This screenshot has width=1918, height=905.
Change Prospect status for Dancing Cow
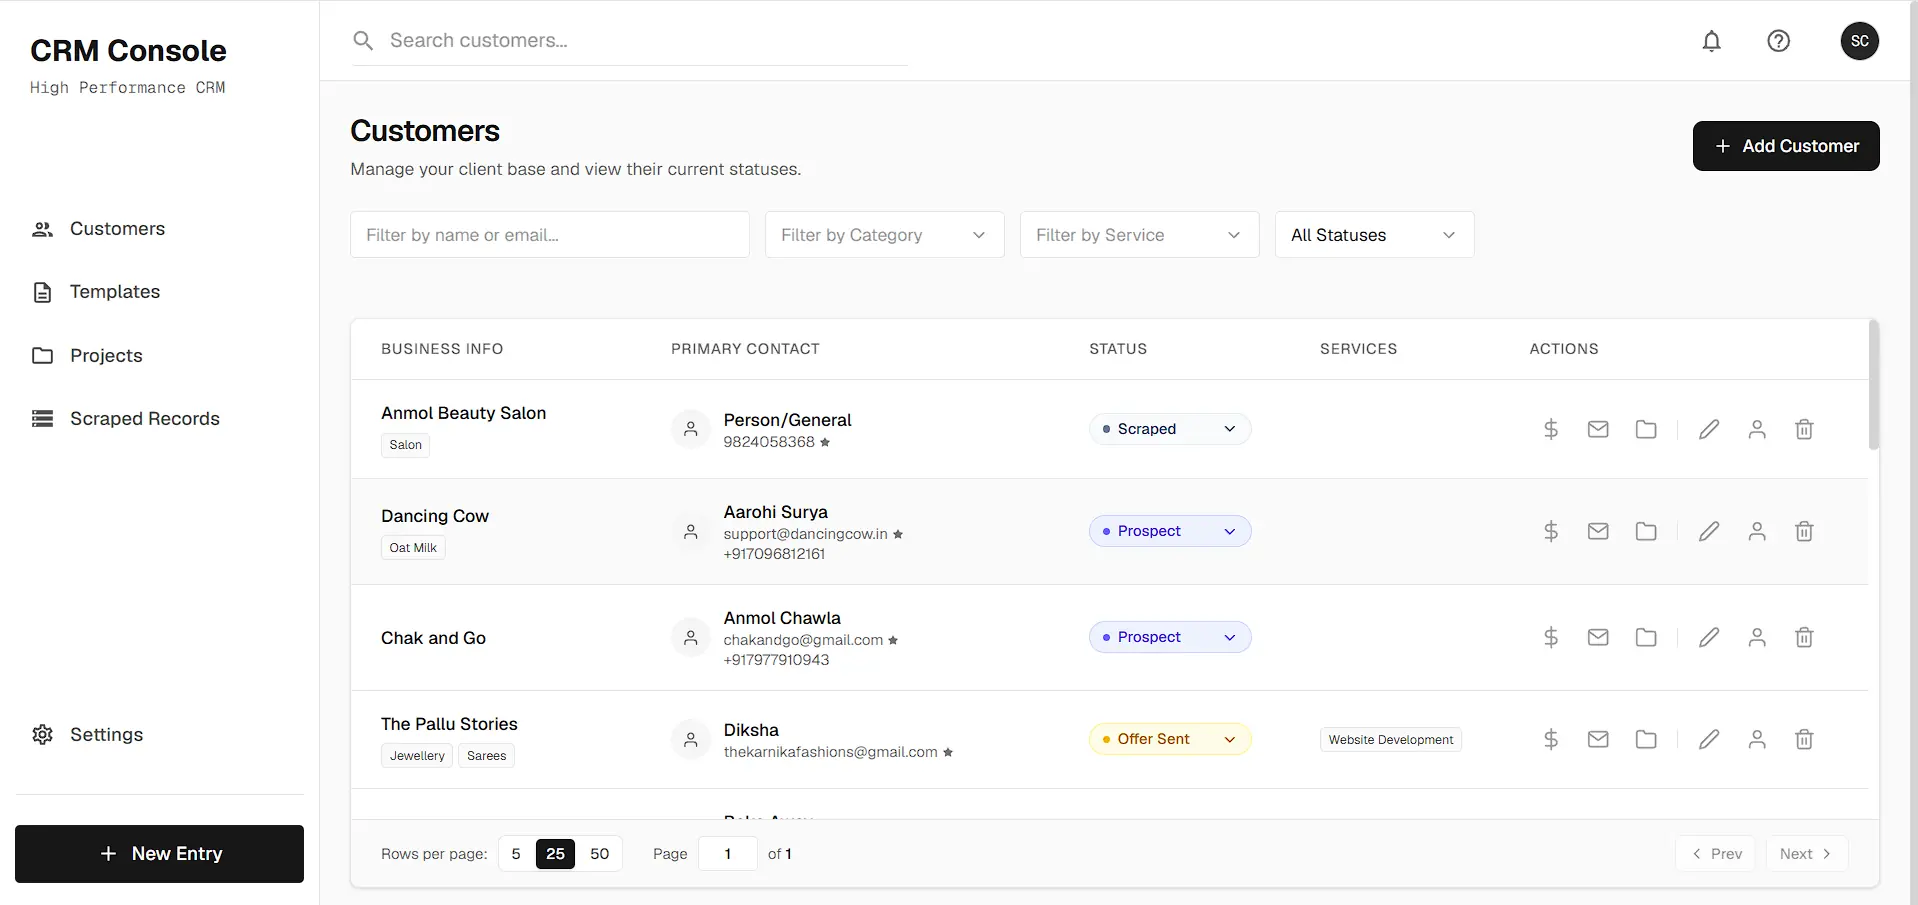point(1170,531)
